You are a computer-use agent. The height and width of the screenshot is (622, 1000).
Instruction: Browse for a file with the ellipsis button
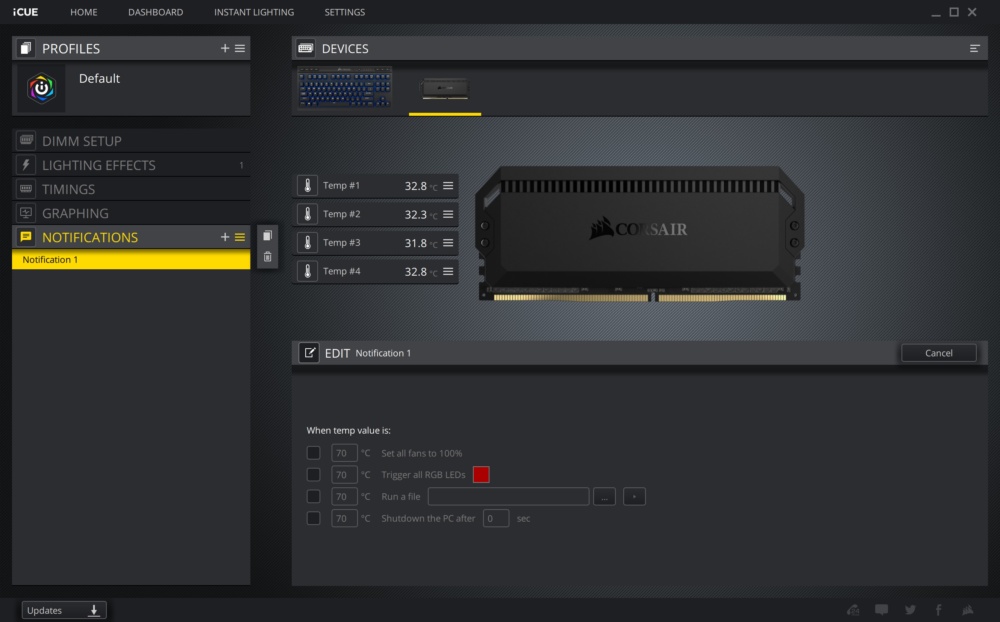click(x=605, y=496)
